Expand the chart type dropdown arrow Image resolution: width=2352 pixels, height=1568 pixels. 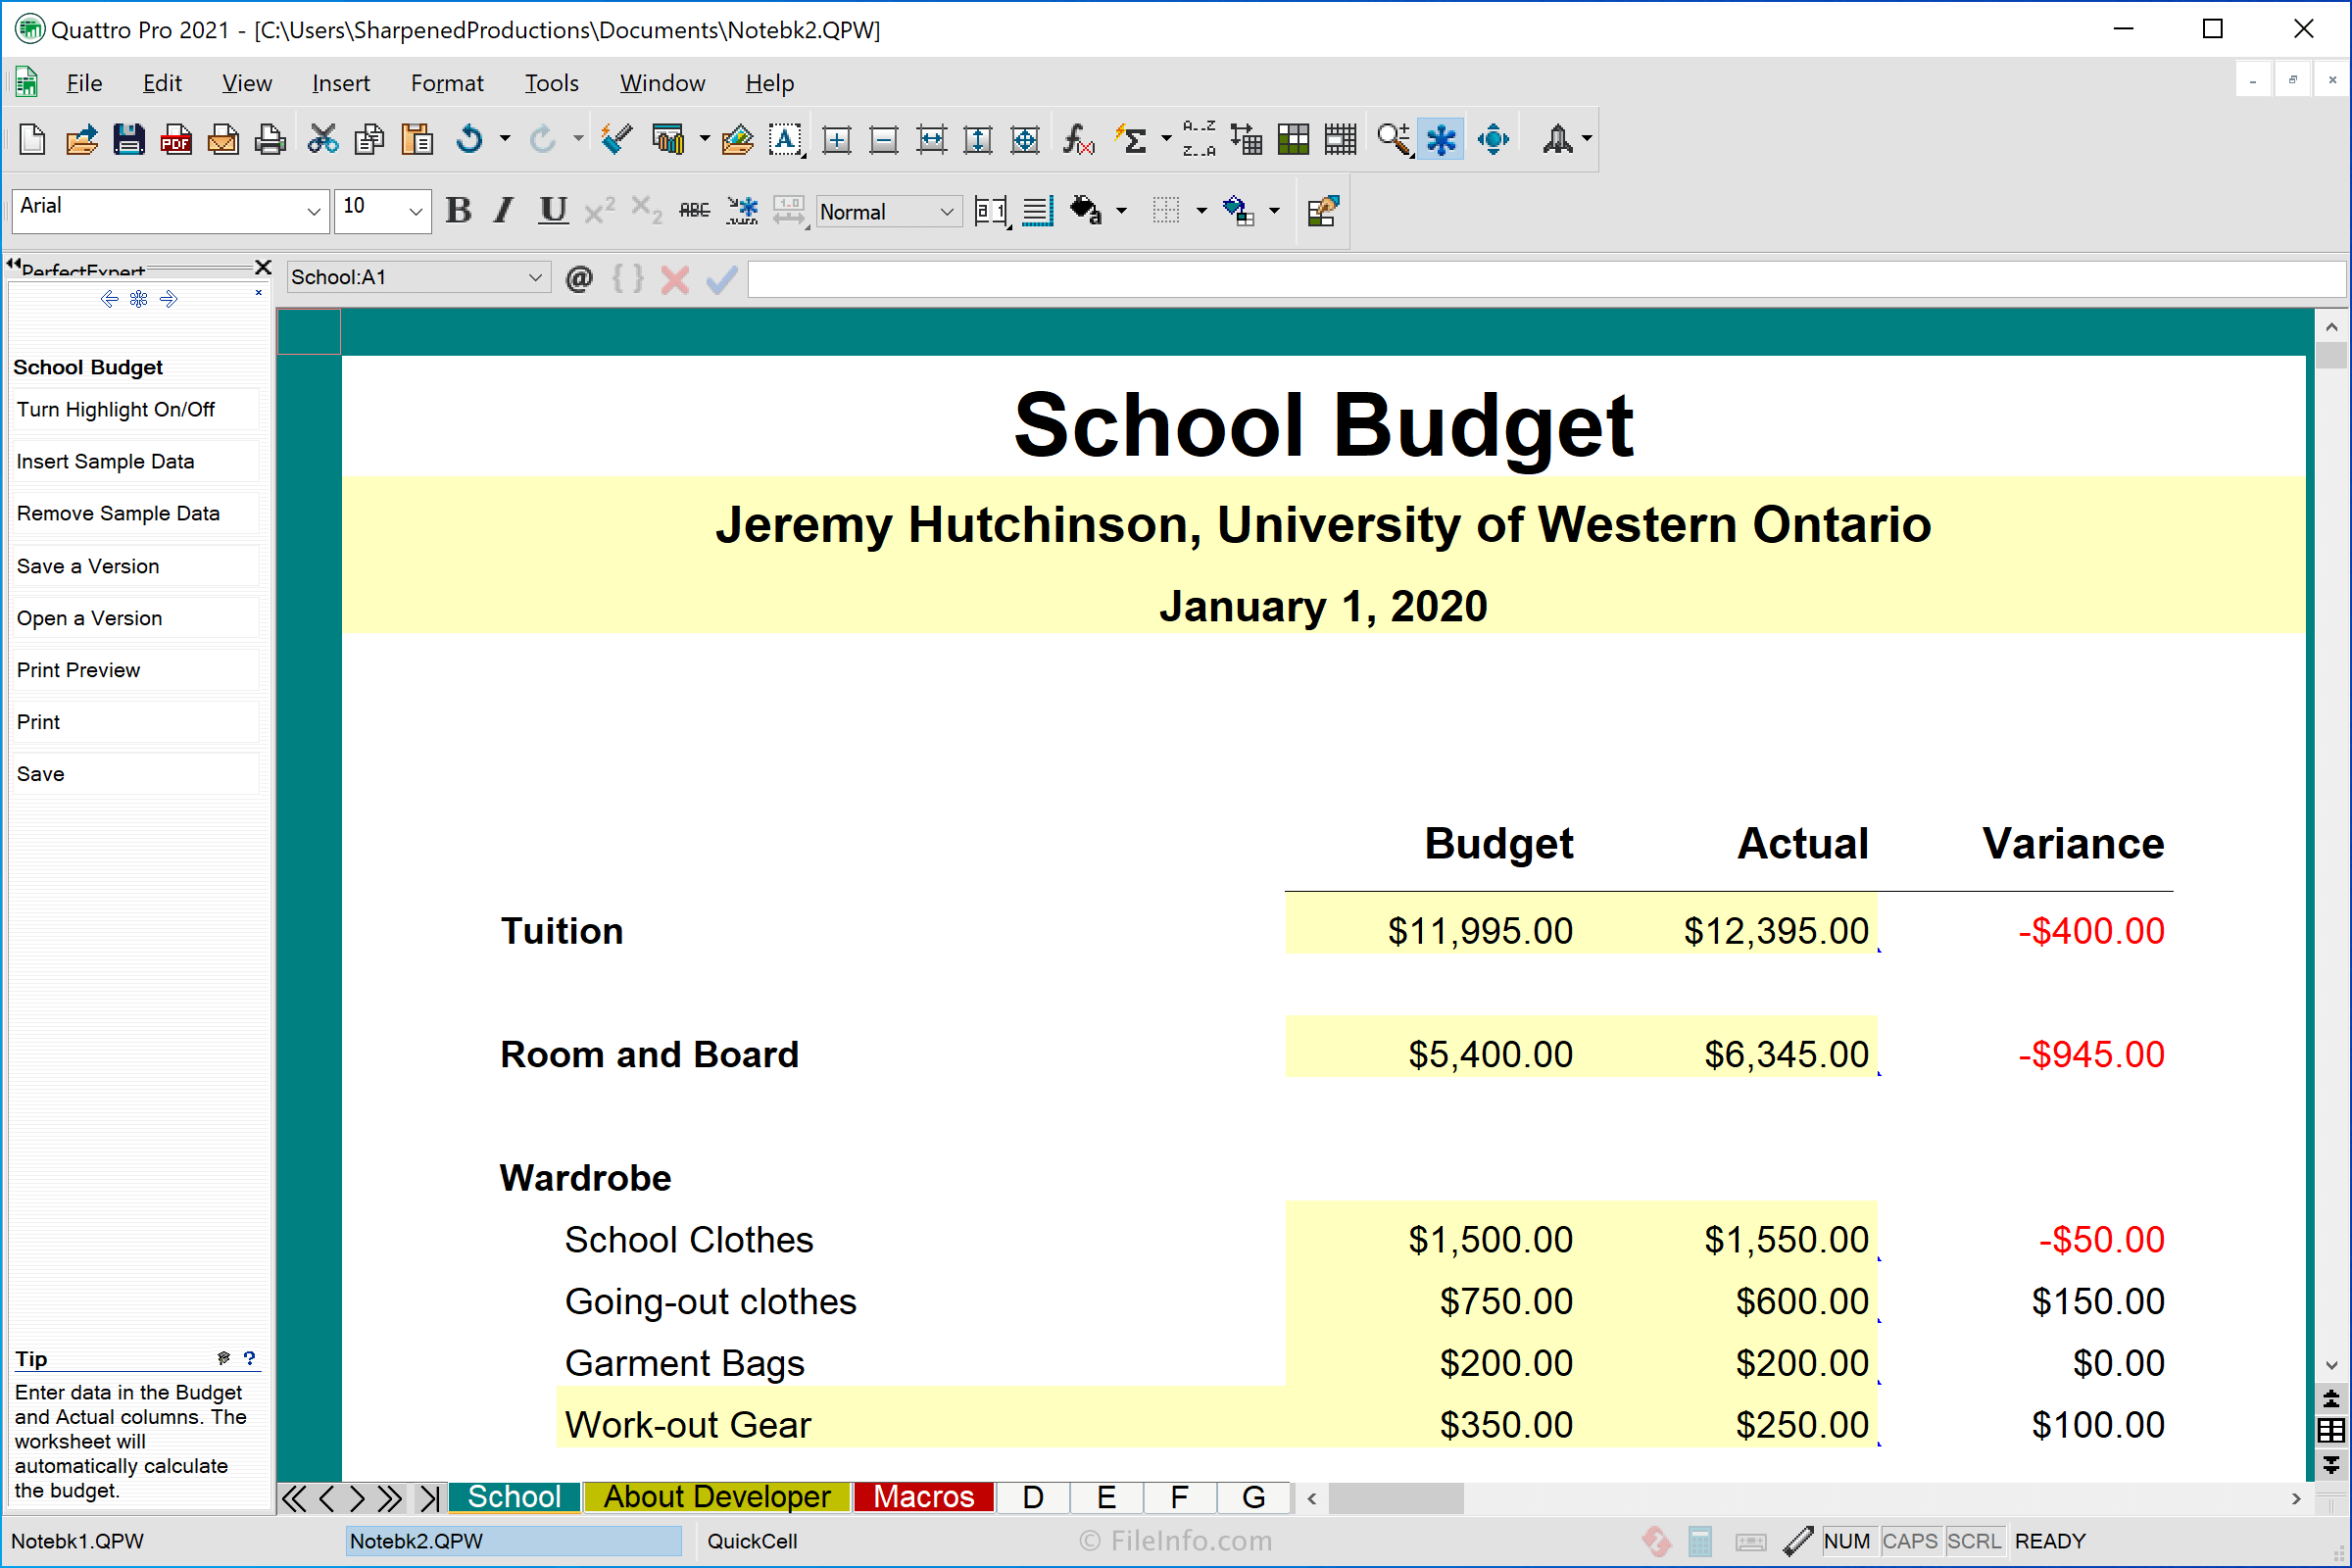tap(704, 139)
